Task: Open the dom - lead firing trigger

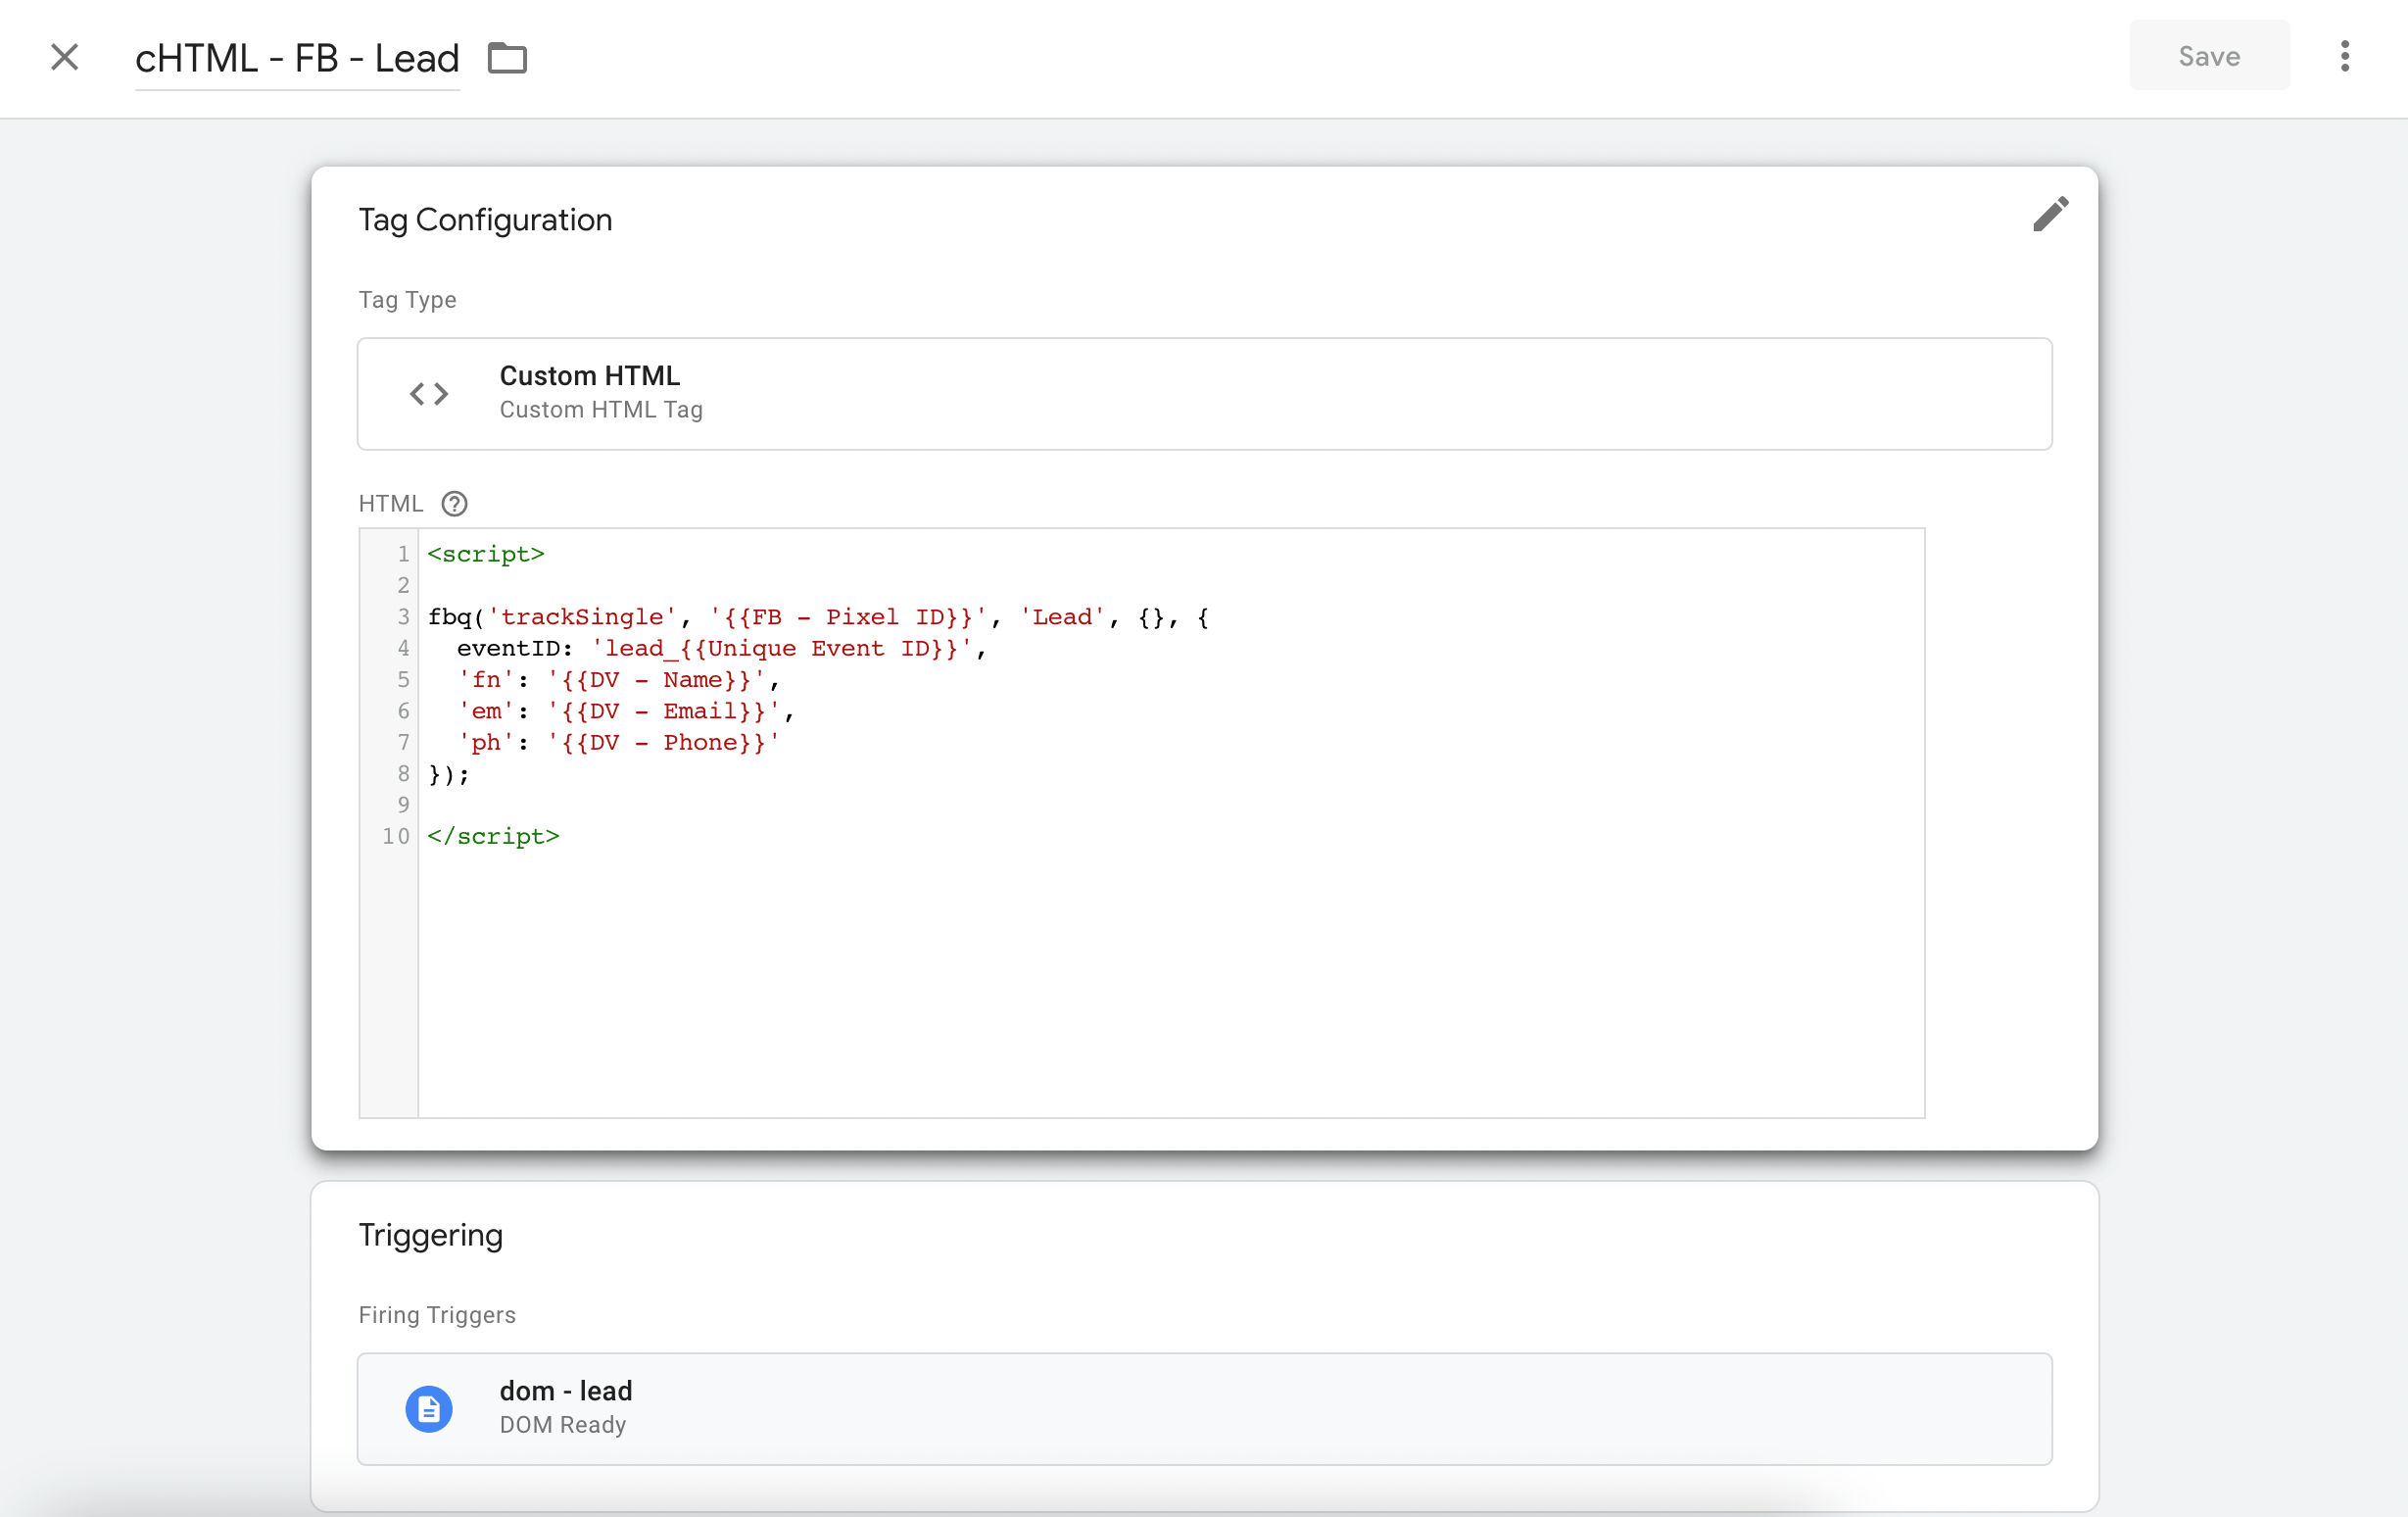Action: click(1204, 1409)
